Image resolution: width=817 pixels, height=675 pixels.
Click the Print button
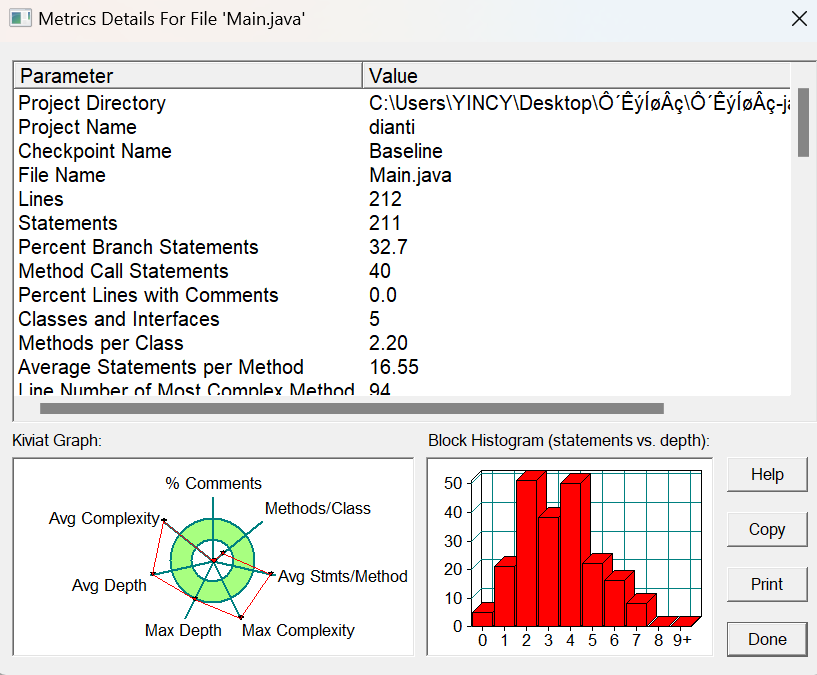(x=767, y=584)
